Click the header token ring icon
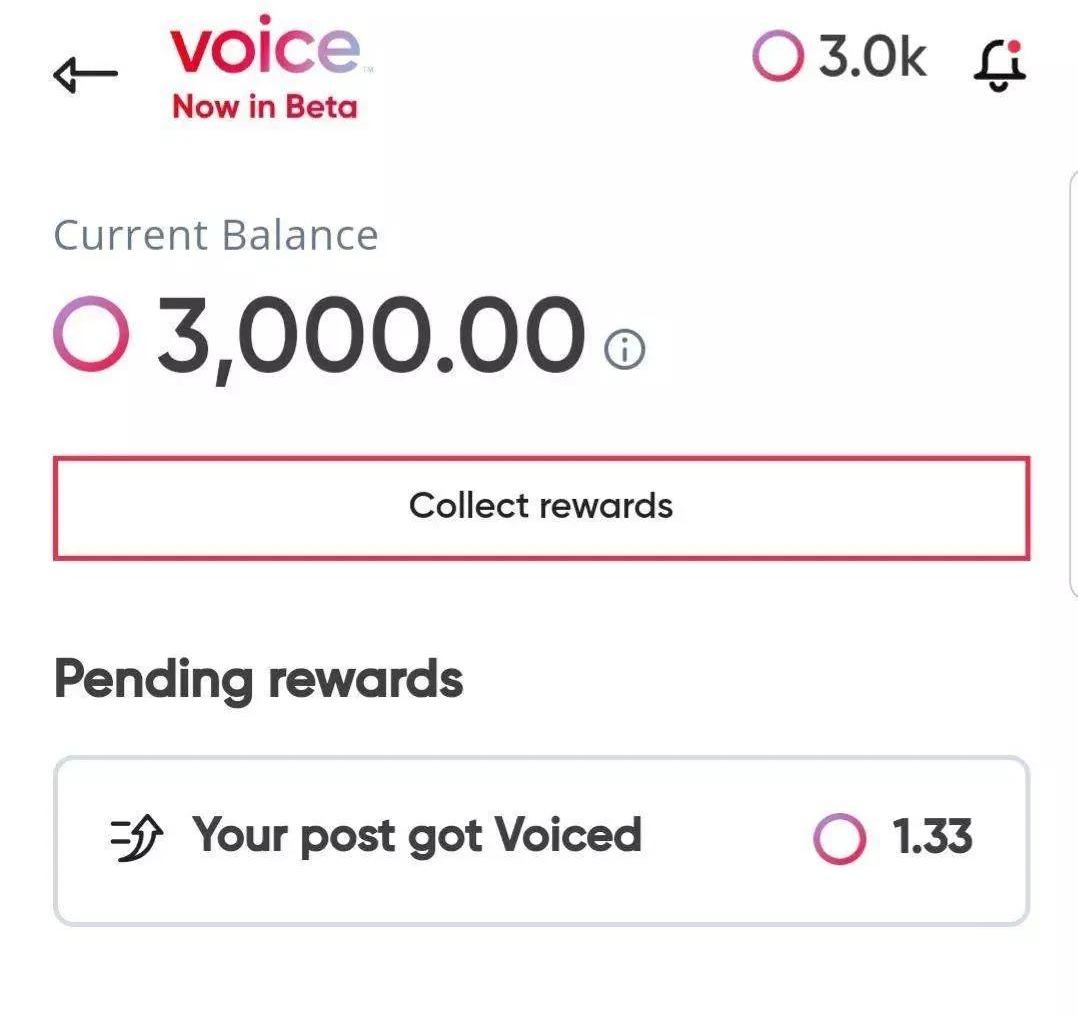1078x1018 pixels. 778,59
